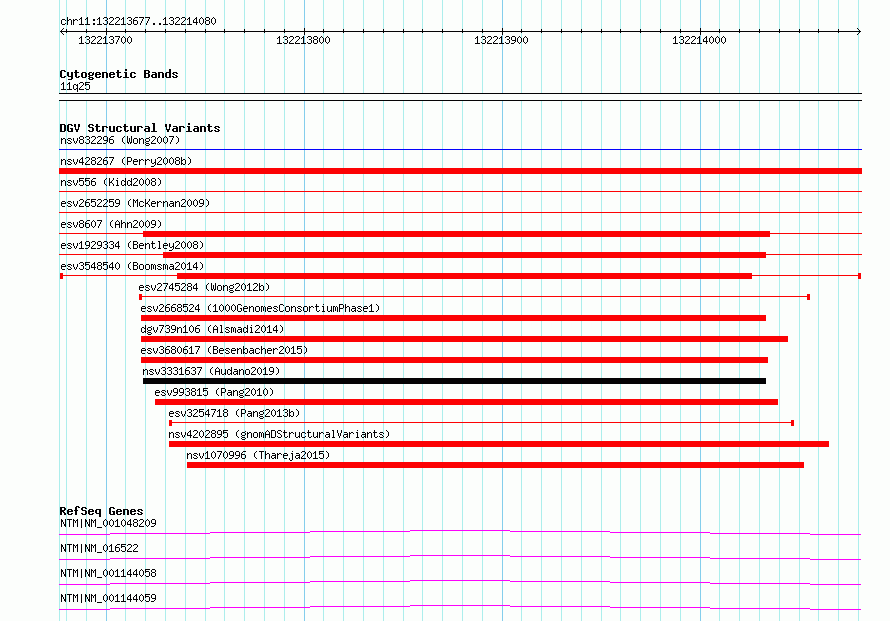Open variant nsv3331637 (Audano2019)

pyautogui.click(x=211, y=371)
